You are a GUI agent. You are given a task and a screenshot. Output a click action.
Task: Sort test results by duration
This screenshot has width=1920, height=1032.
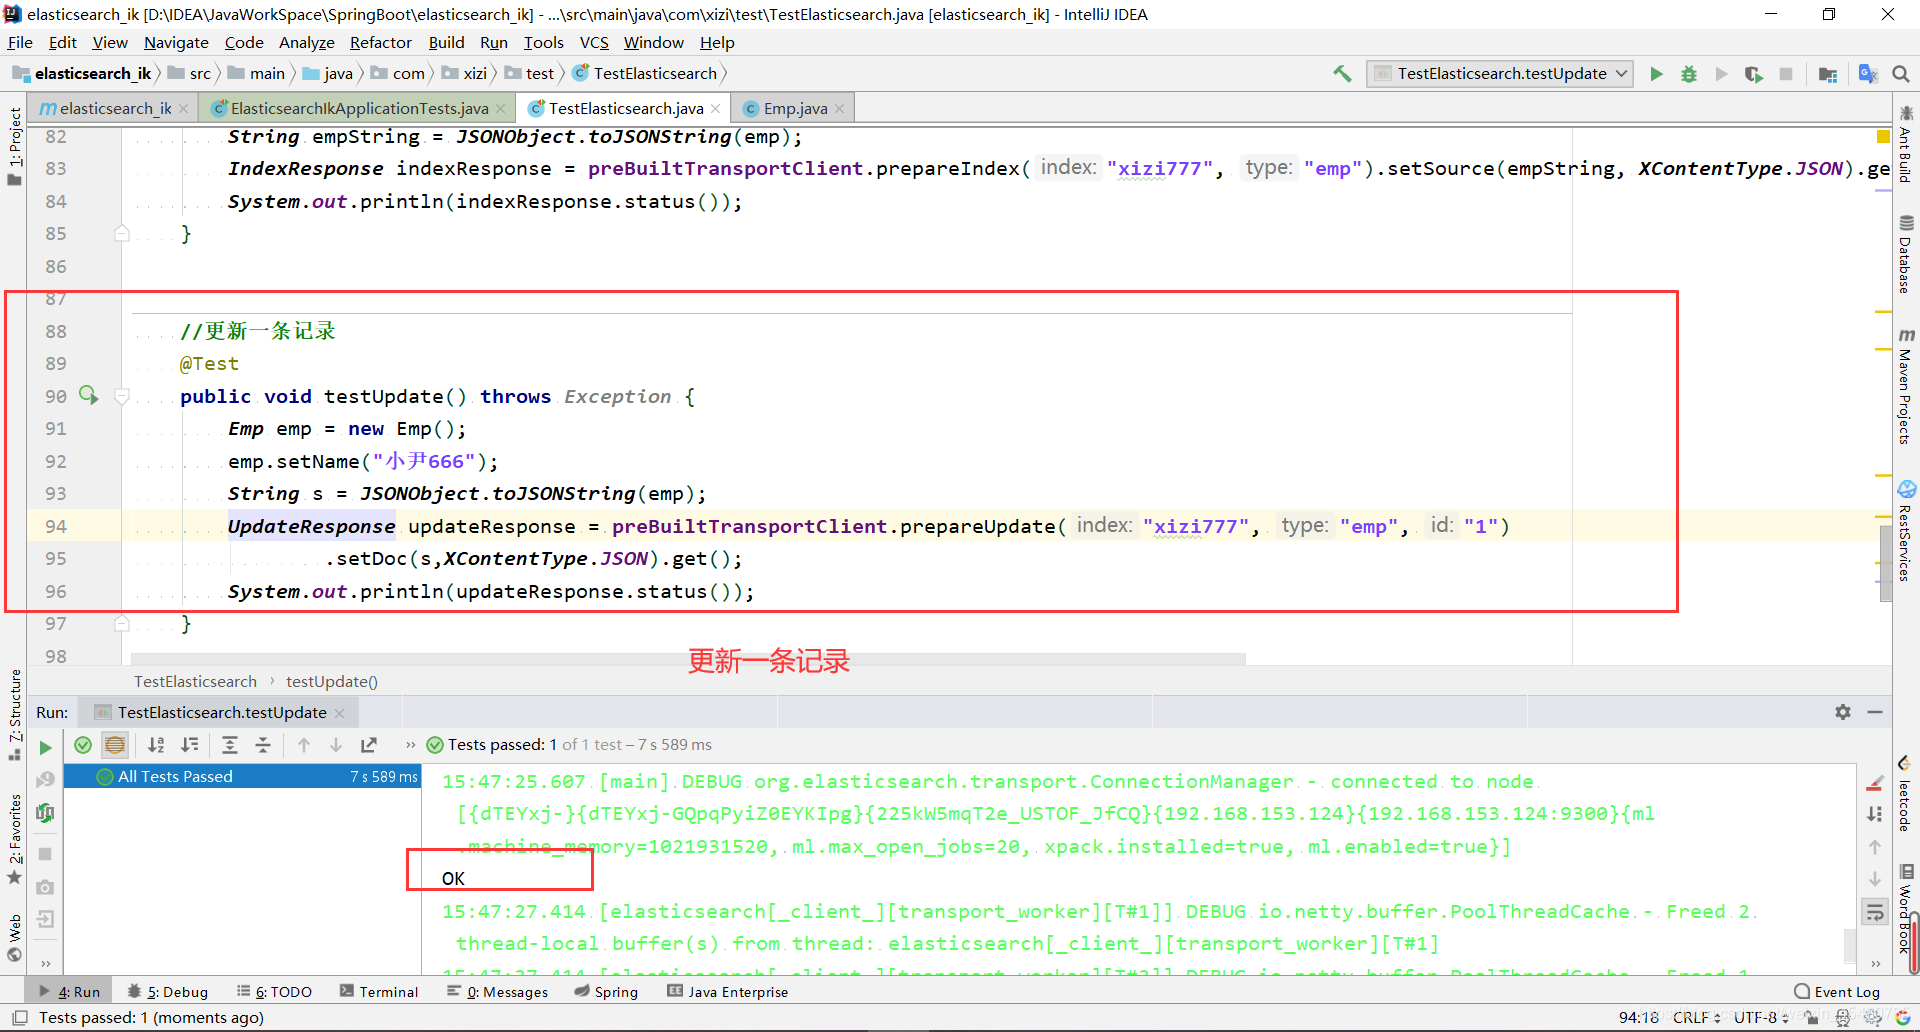pyautogui.click(x=189, y=745)
